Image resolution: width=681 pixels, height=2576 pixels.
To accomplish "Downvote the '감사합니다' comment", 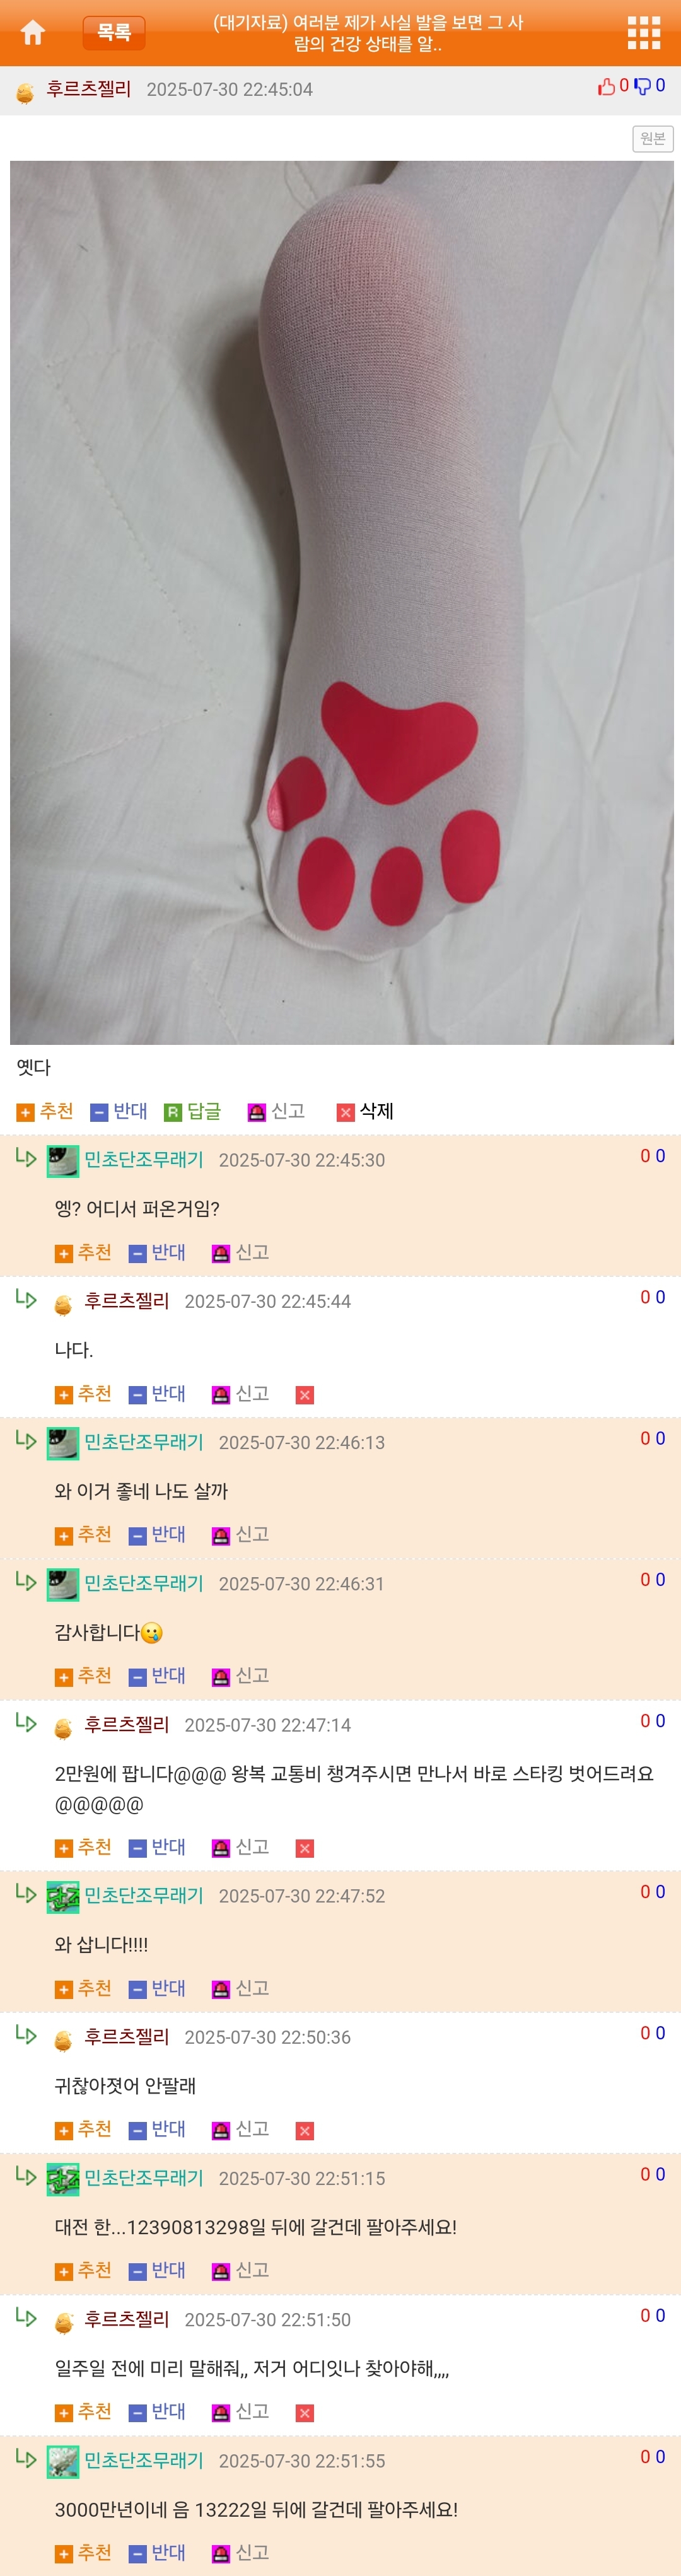I will [x=157, y=1676].
